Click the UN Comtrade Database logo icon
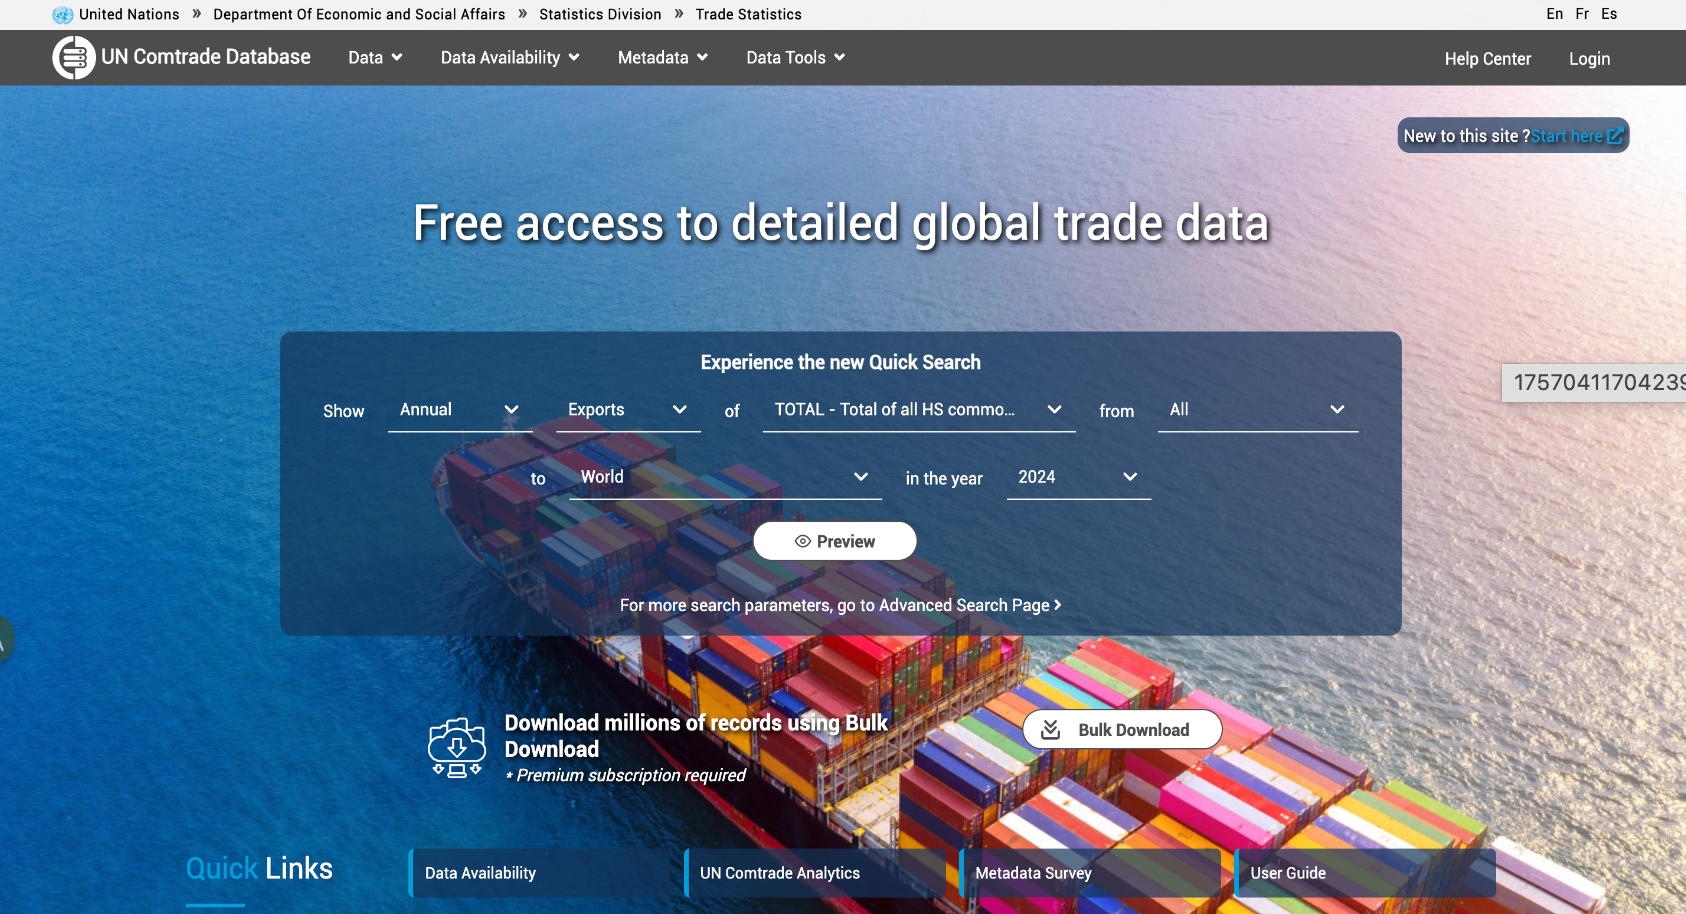Screen dimensions: 1686x914 click(73, 58)
